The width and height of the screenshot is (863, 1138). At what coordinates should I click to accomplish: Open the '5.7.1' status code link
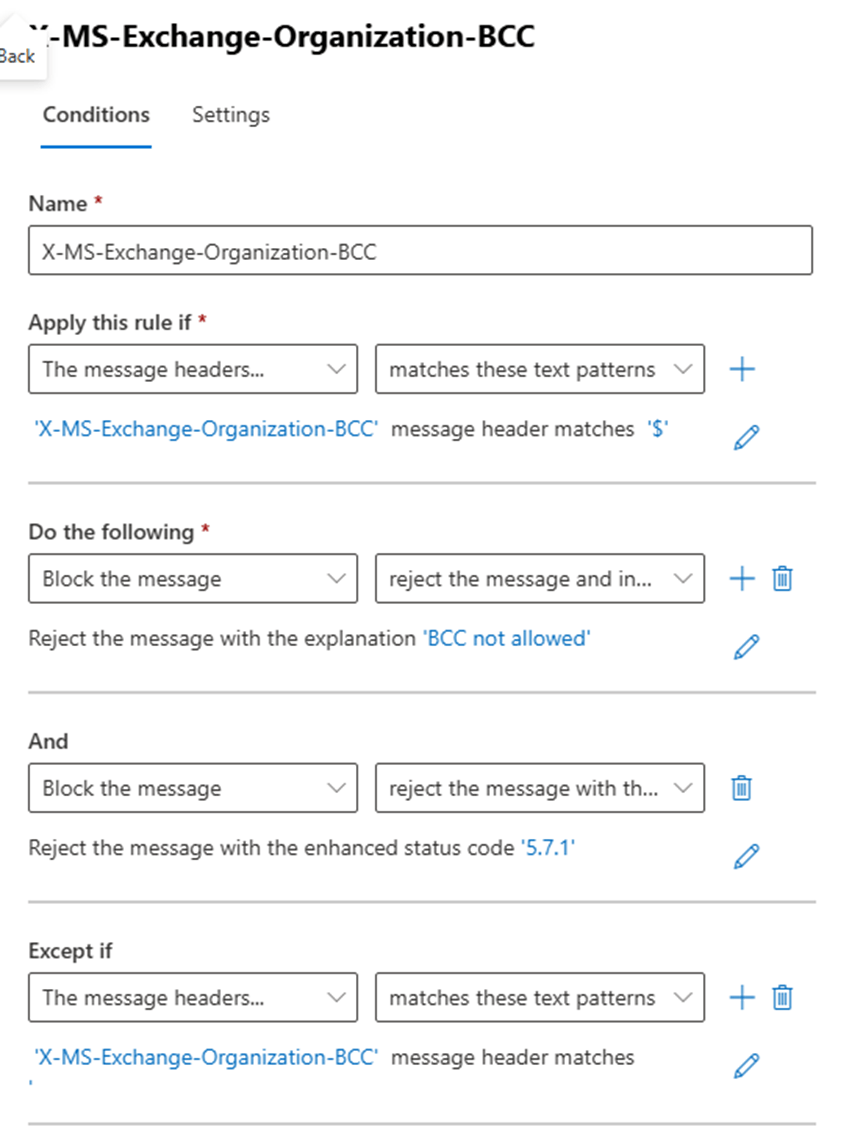(x=548, y=848)
